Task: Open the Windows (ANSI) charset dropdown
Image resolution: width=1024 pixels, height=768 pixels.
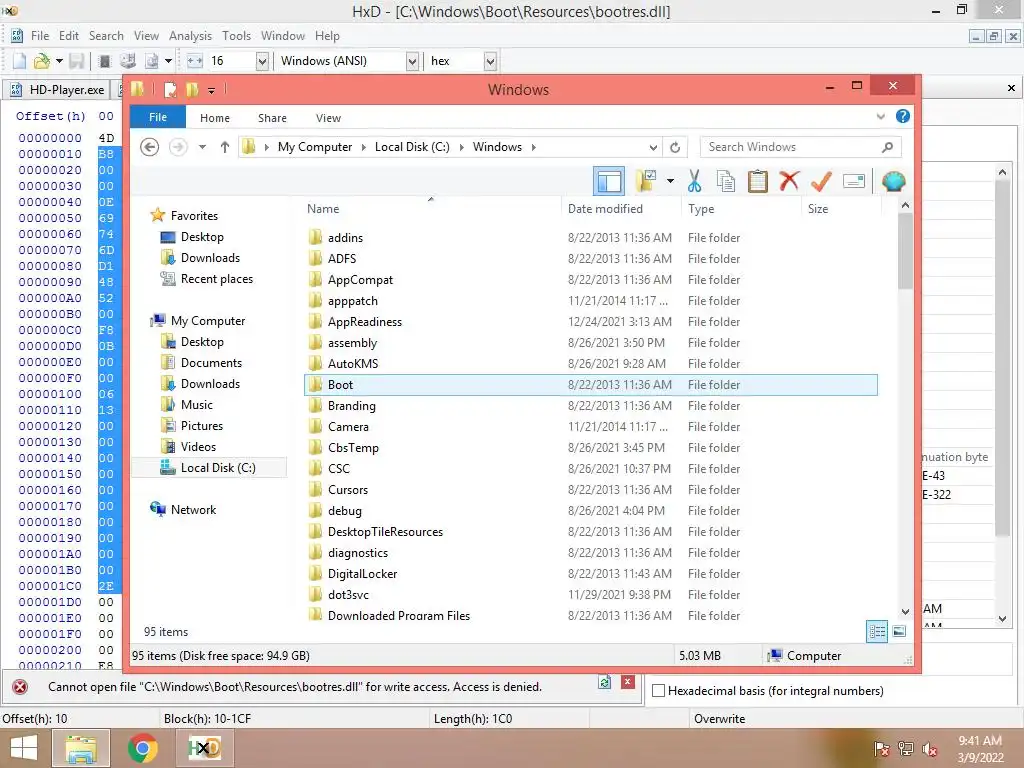Action: point(412,61)
